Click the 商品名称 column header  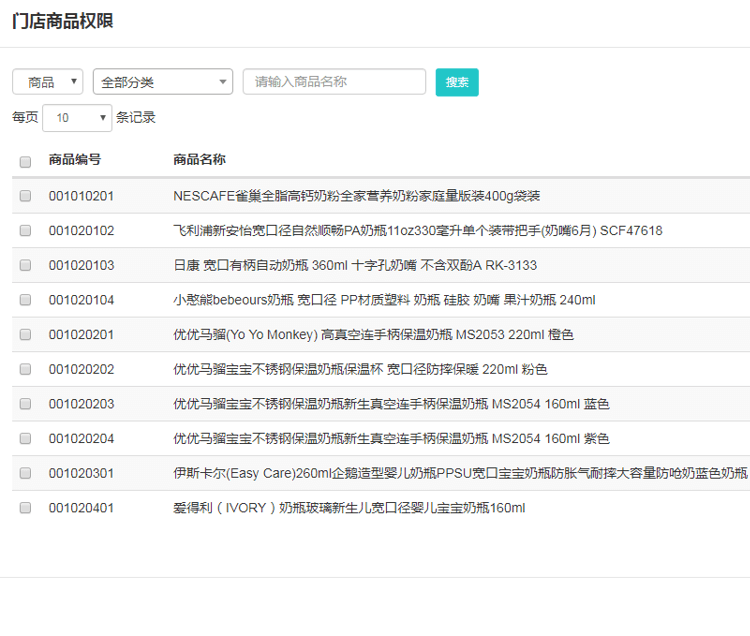coord(199,160)
